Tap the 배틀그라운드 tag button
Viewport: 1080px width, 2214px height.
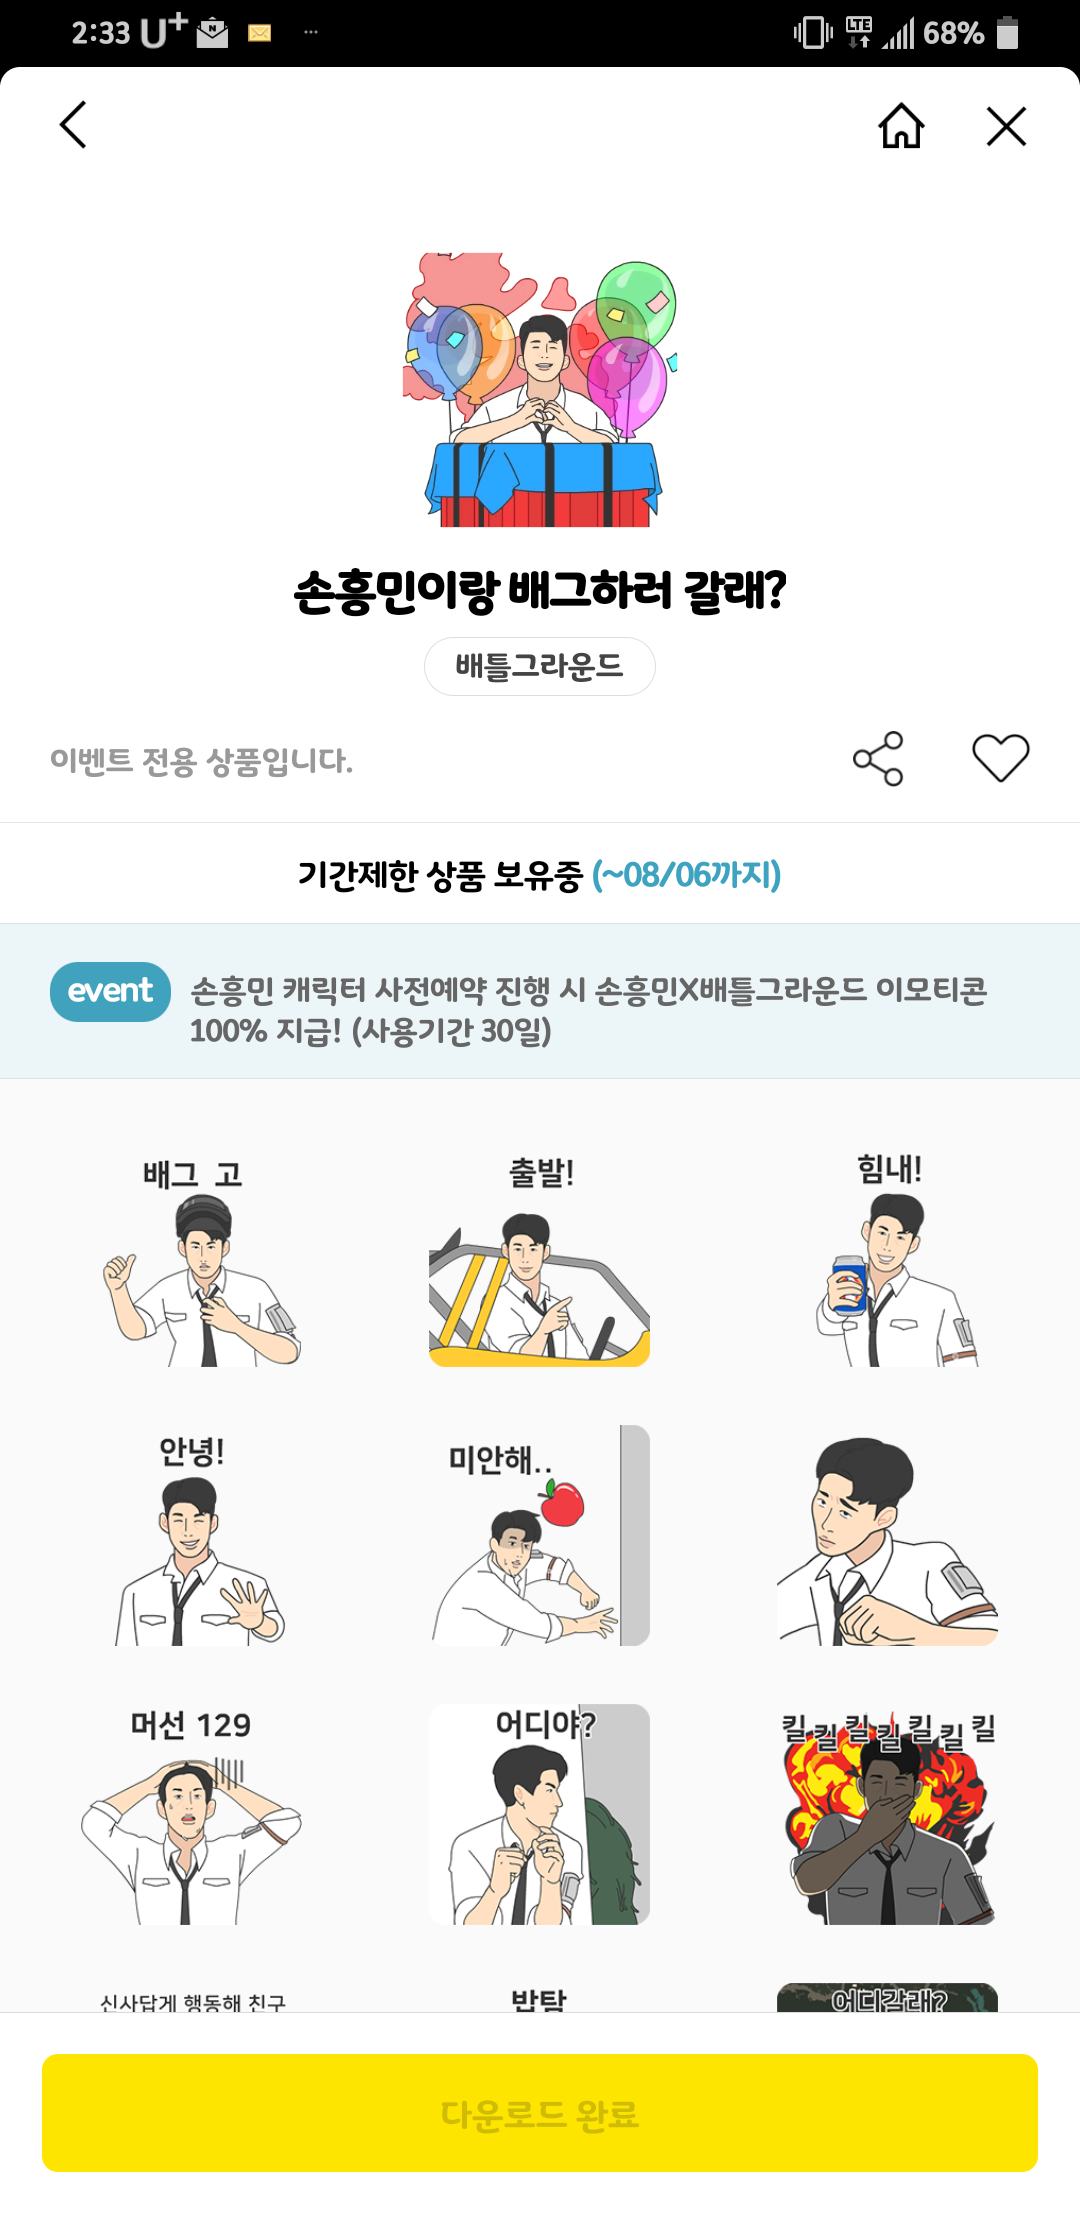tap(540, 666)
